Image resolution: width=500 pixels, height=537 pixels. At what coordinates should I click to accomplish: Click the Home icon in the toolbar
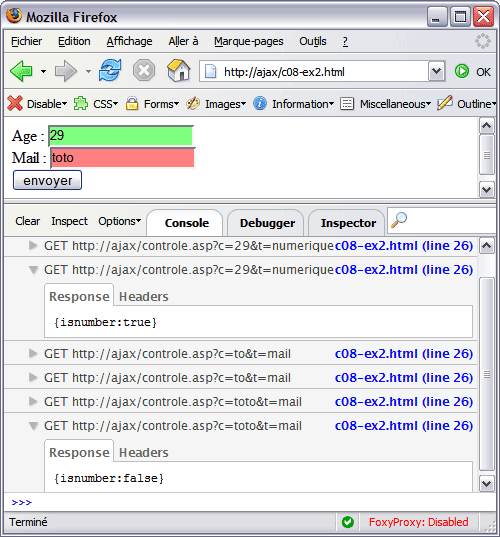(178, 71)
